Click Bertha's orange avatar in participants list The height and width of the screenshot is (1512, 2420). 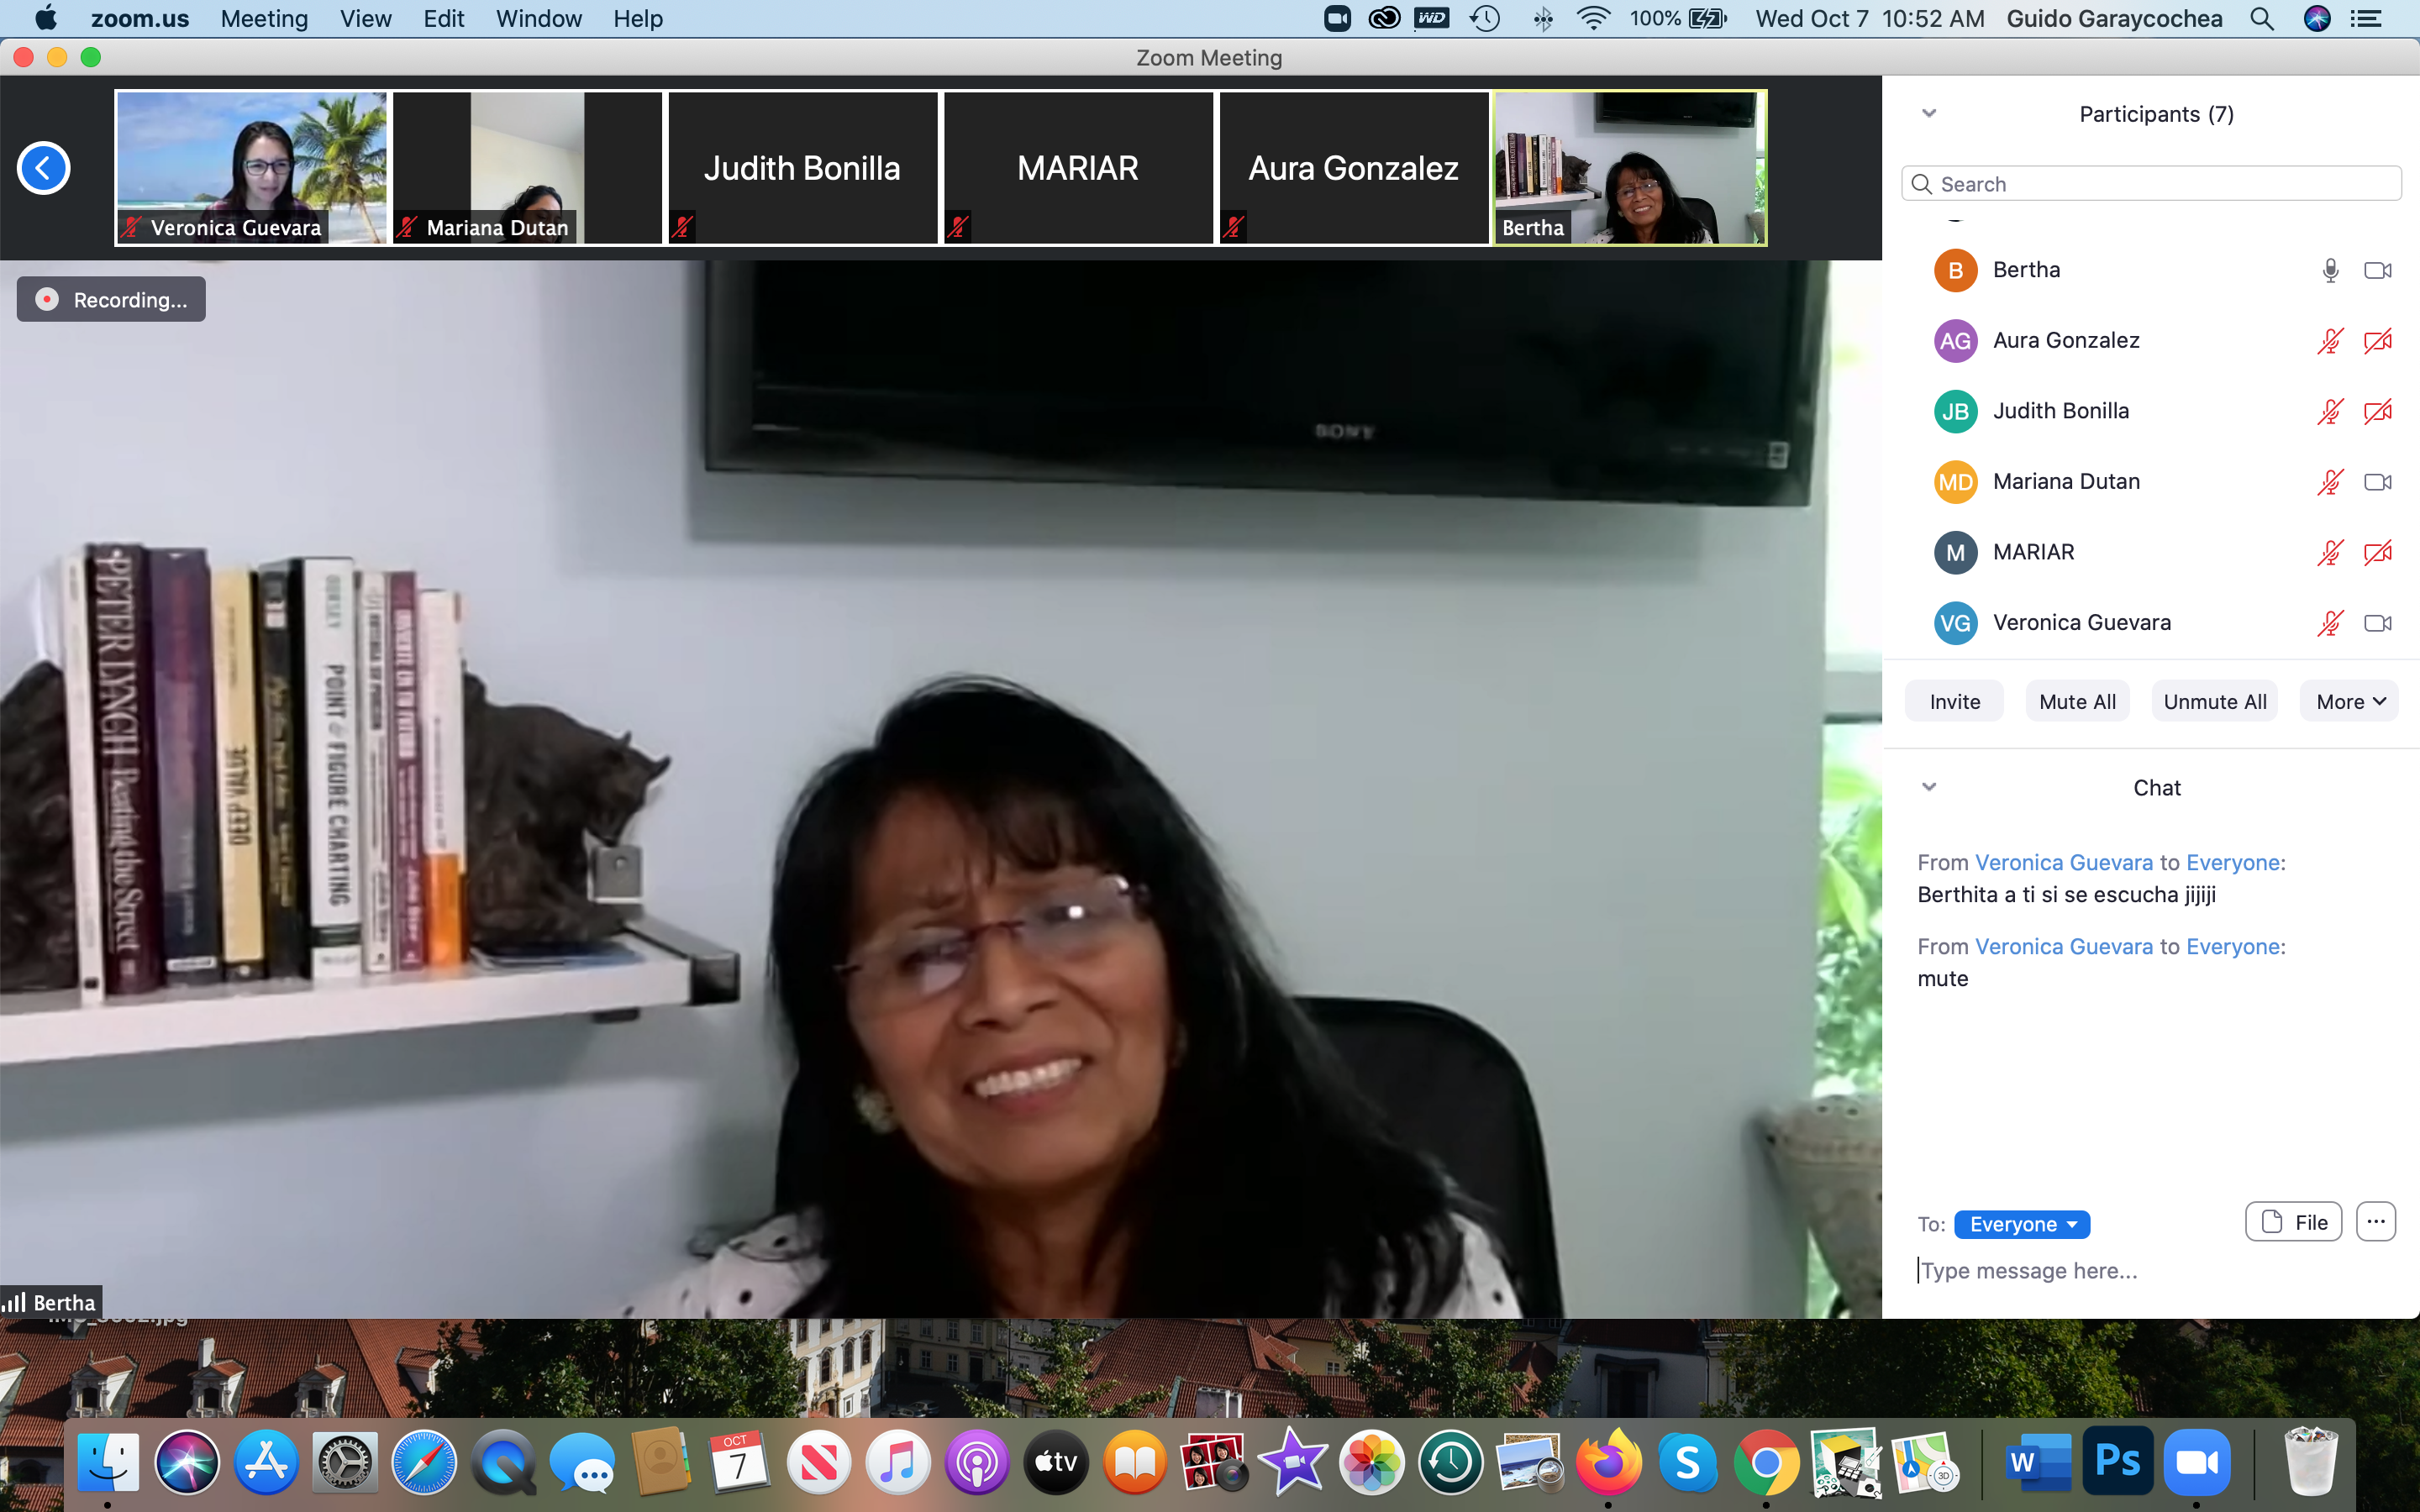pyautogui.click(x=1954, y=270)
